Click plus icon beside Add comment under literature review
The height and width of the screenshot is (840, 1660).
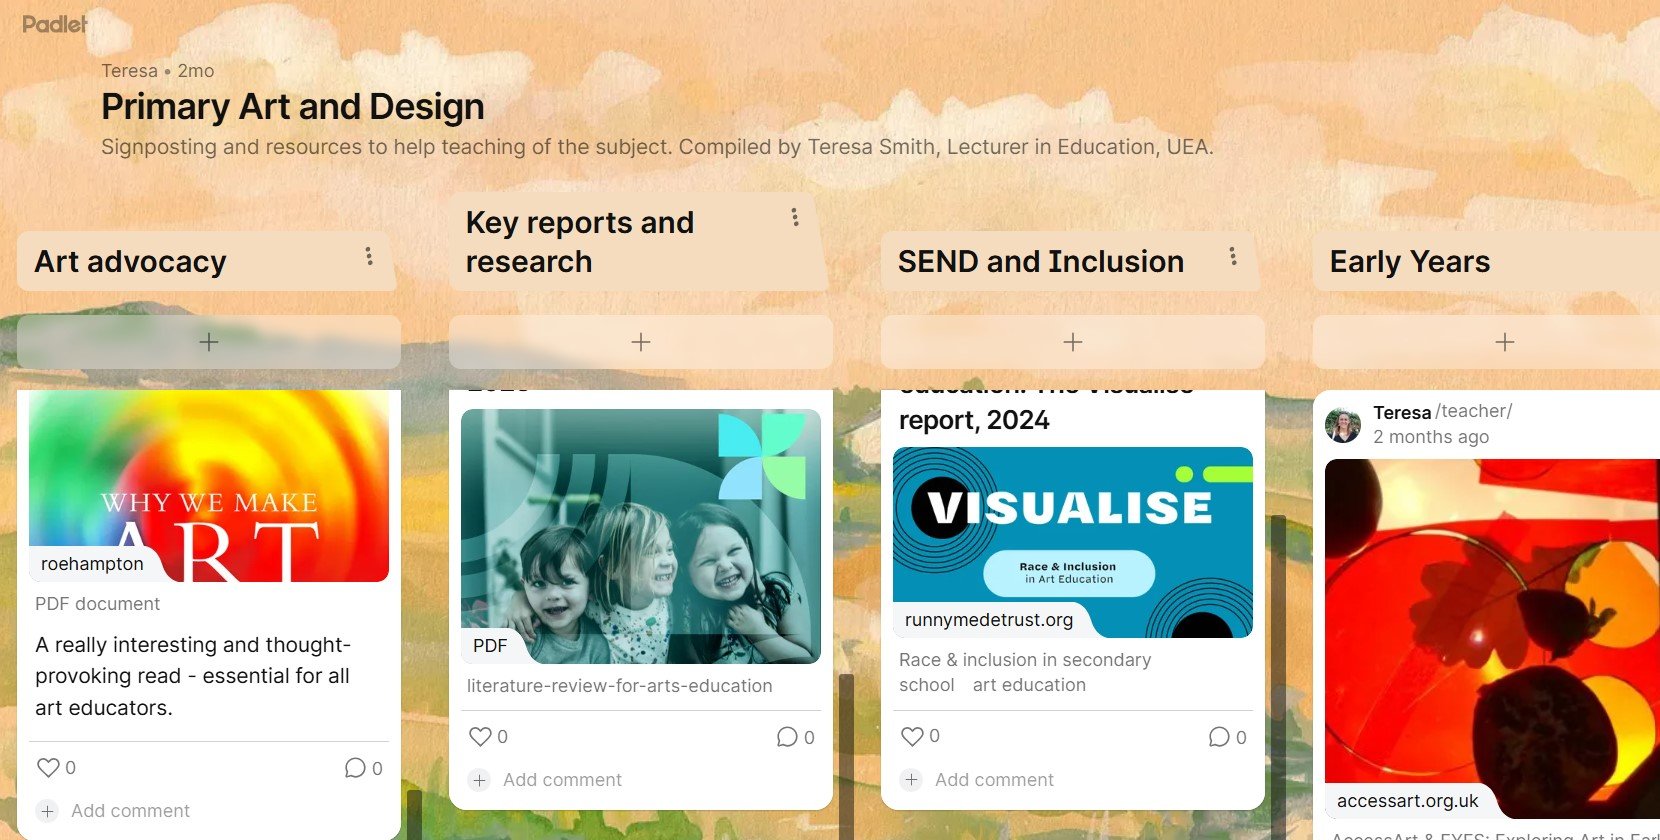coord(479,780)
